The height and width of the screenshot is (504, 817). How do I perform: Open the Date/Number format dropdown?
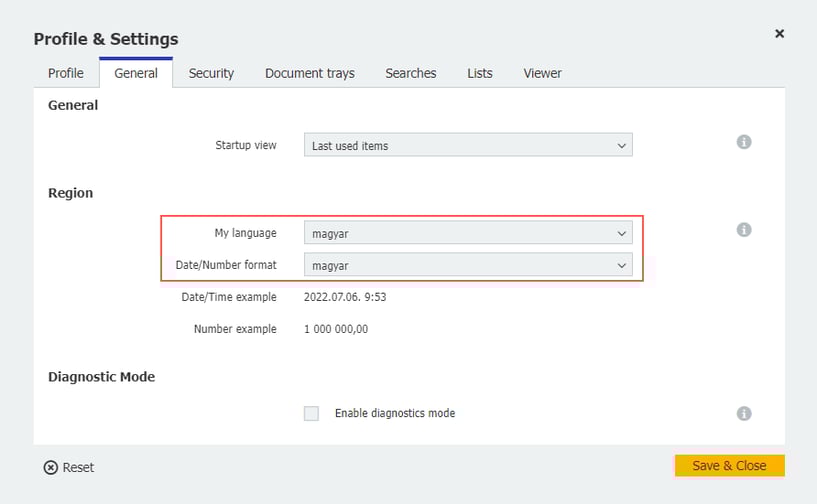(468, 265)
